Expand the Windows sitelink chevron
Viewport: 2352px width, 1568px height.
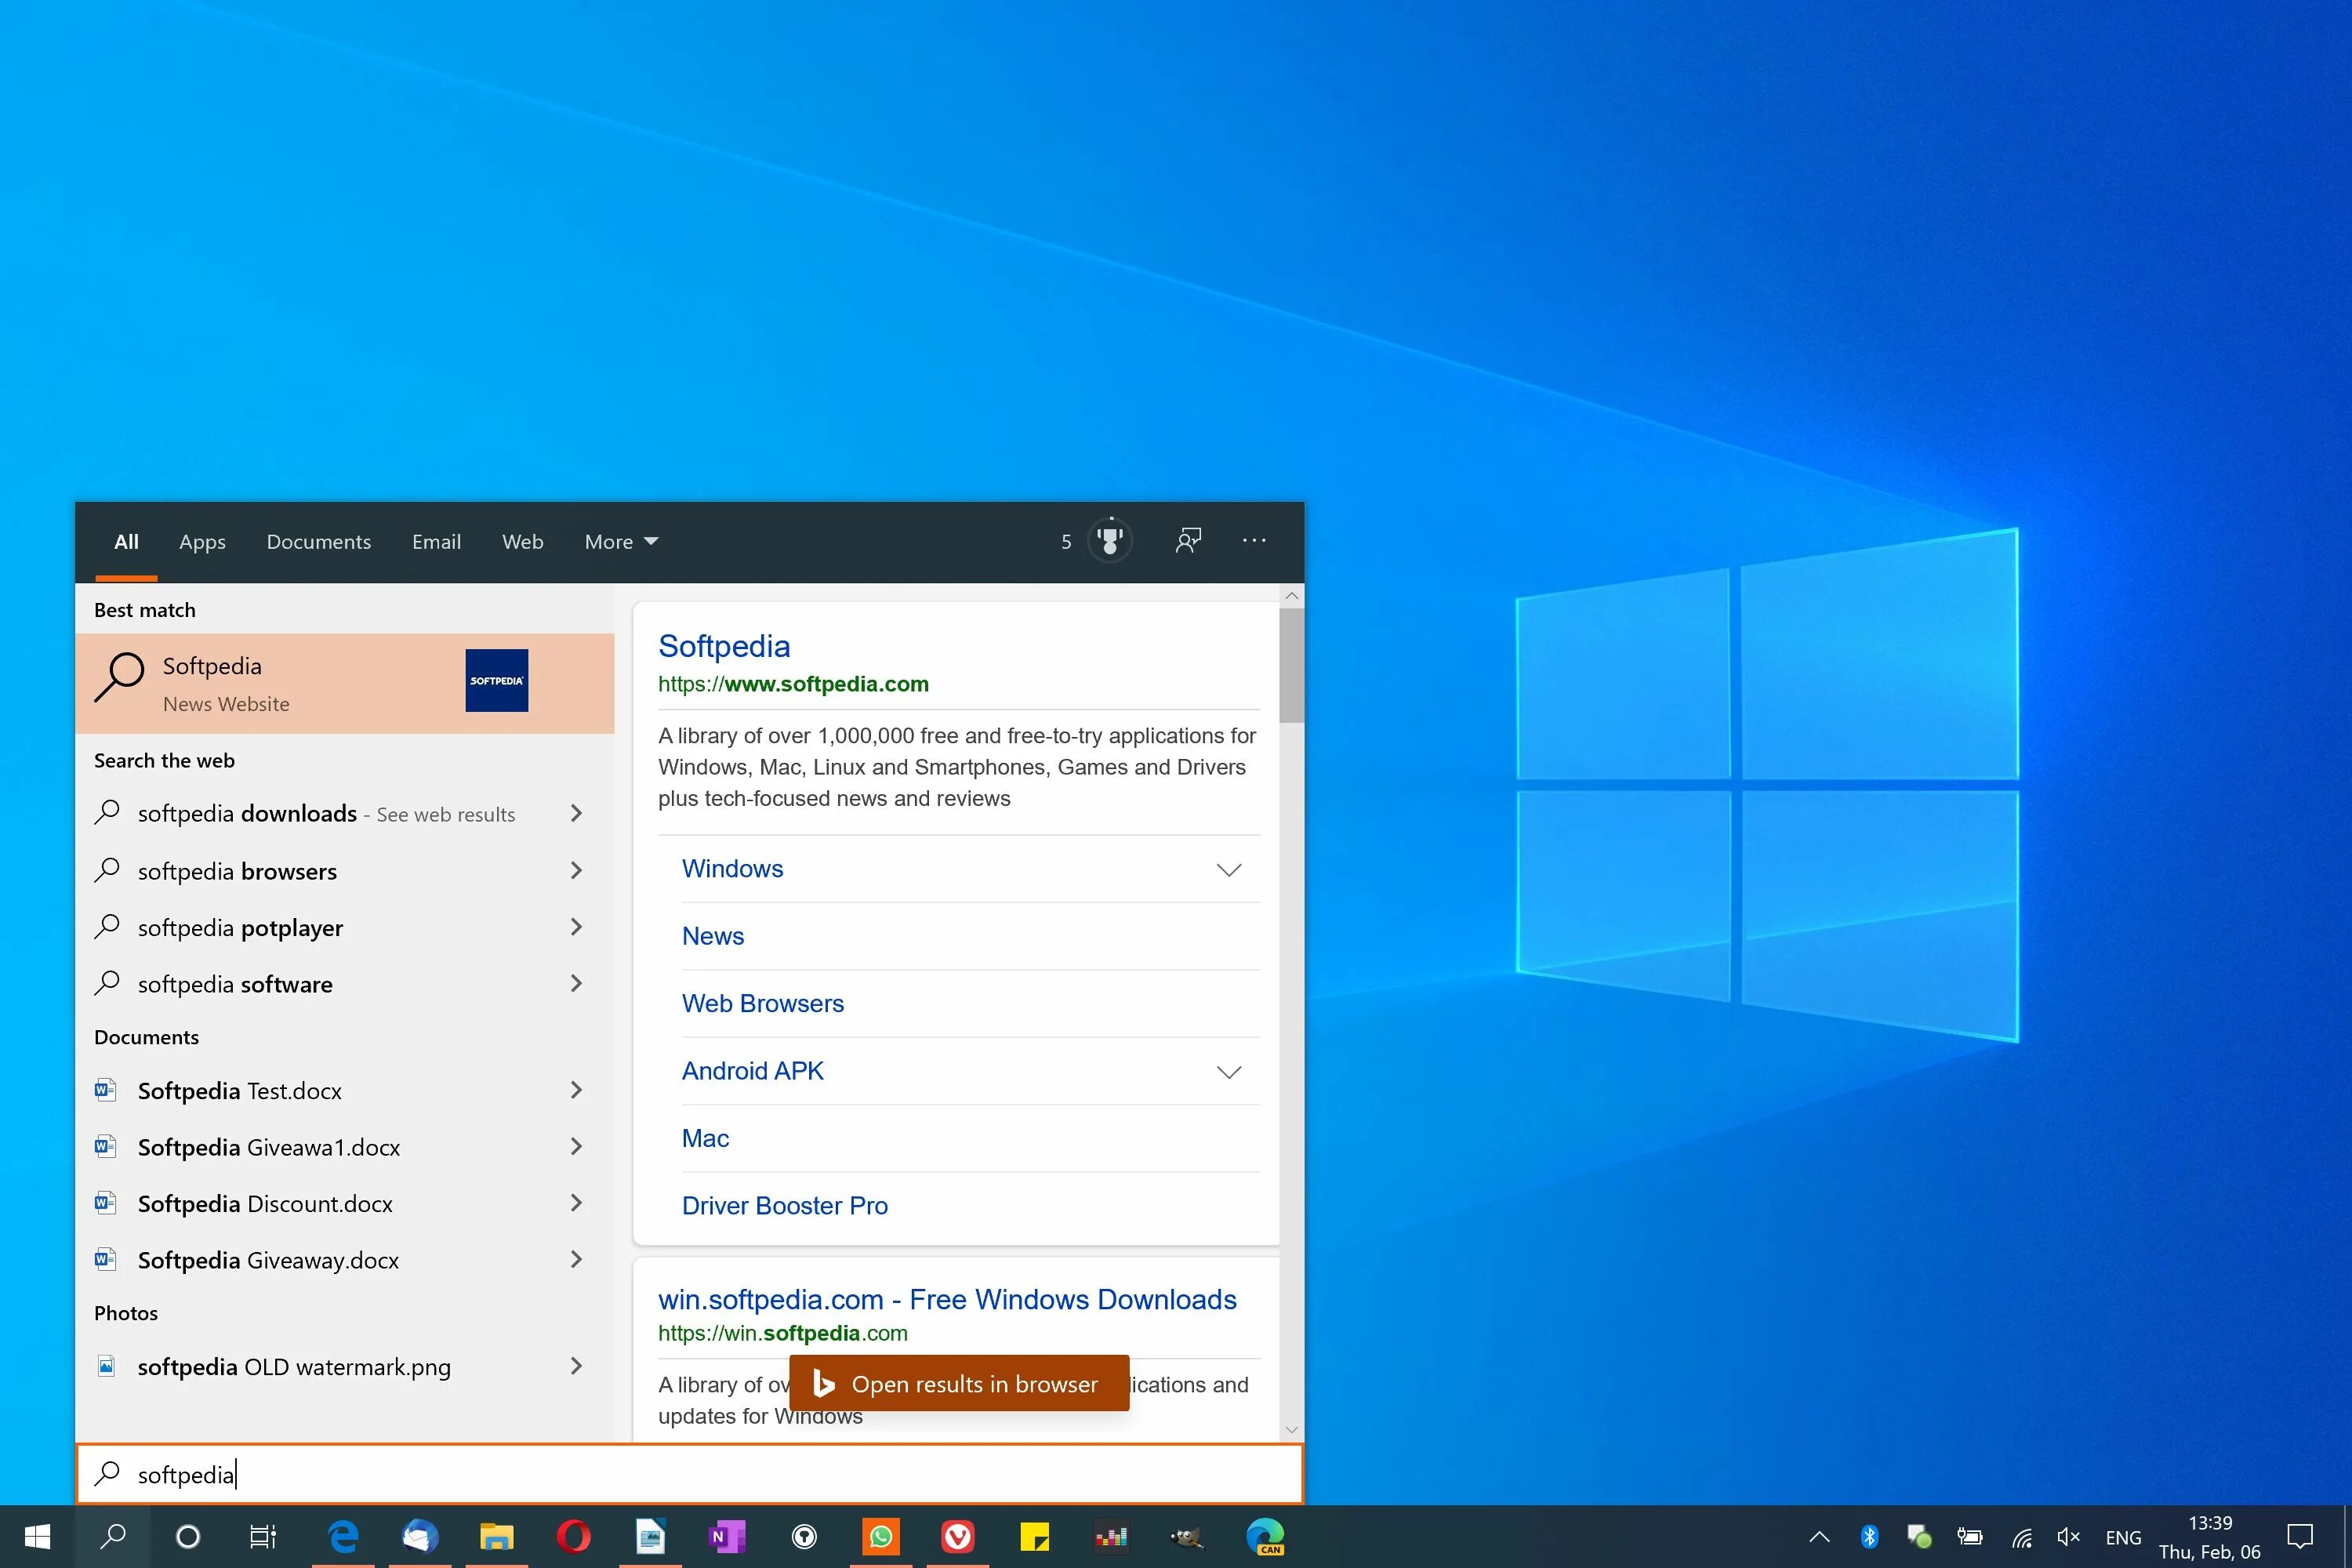pyautogui.click(x=1228, y=870)
